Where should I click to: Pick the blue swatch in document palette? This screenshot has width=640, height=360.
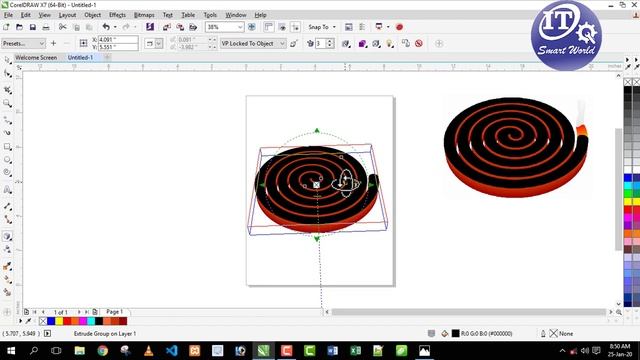coord(51,321)
